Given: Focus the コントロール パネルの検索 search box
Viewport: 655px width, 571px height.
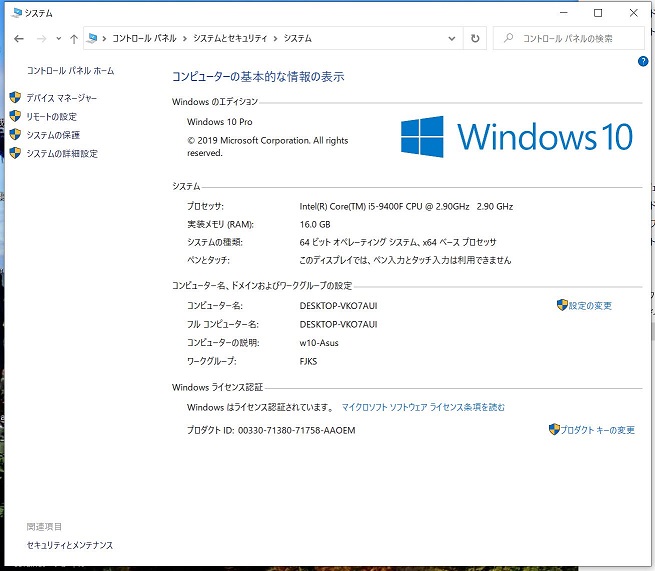Looking at the screenshot, I should [569, 38].
